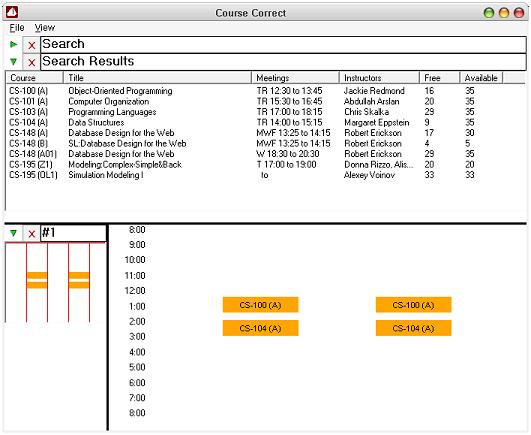Click the orange window button
The width and height of the screenshot is (531, 435).
coord(504,13)
